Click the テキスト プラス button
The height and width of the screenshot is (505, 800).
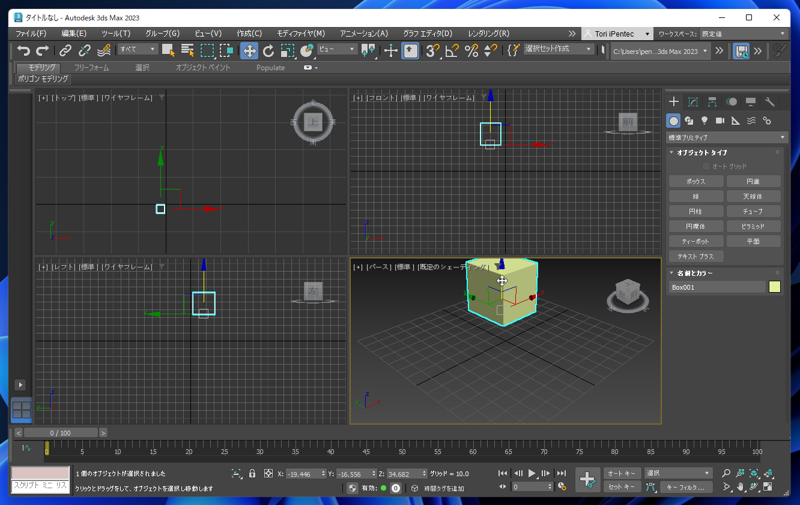pyautogui.click(x=696, y=256)
